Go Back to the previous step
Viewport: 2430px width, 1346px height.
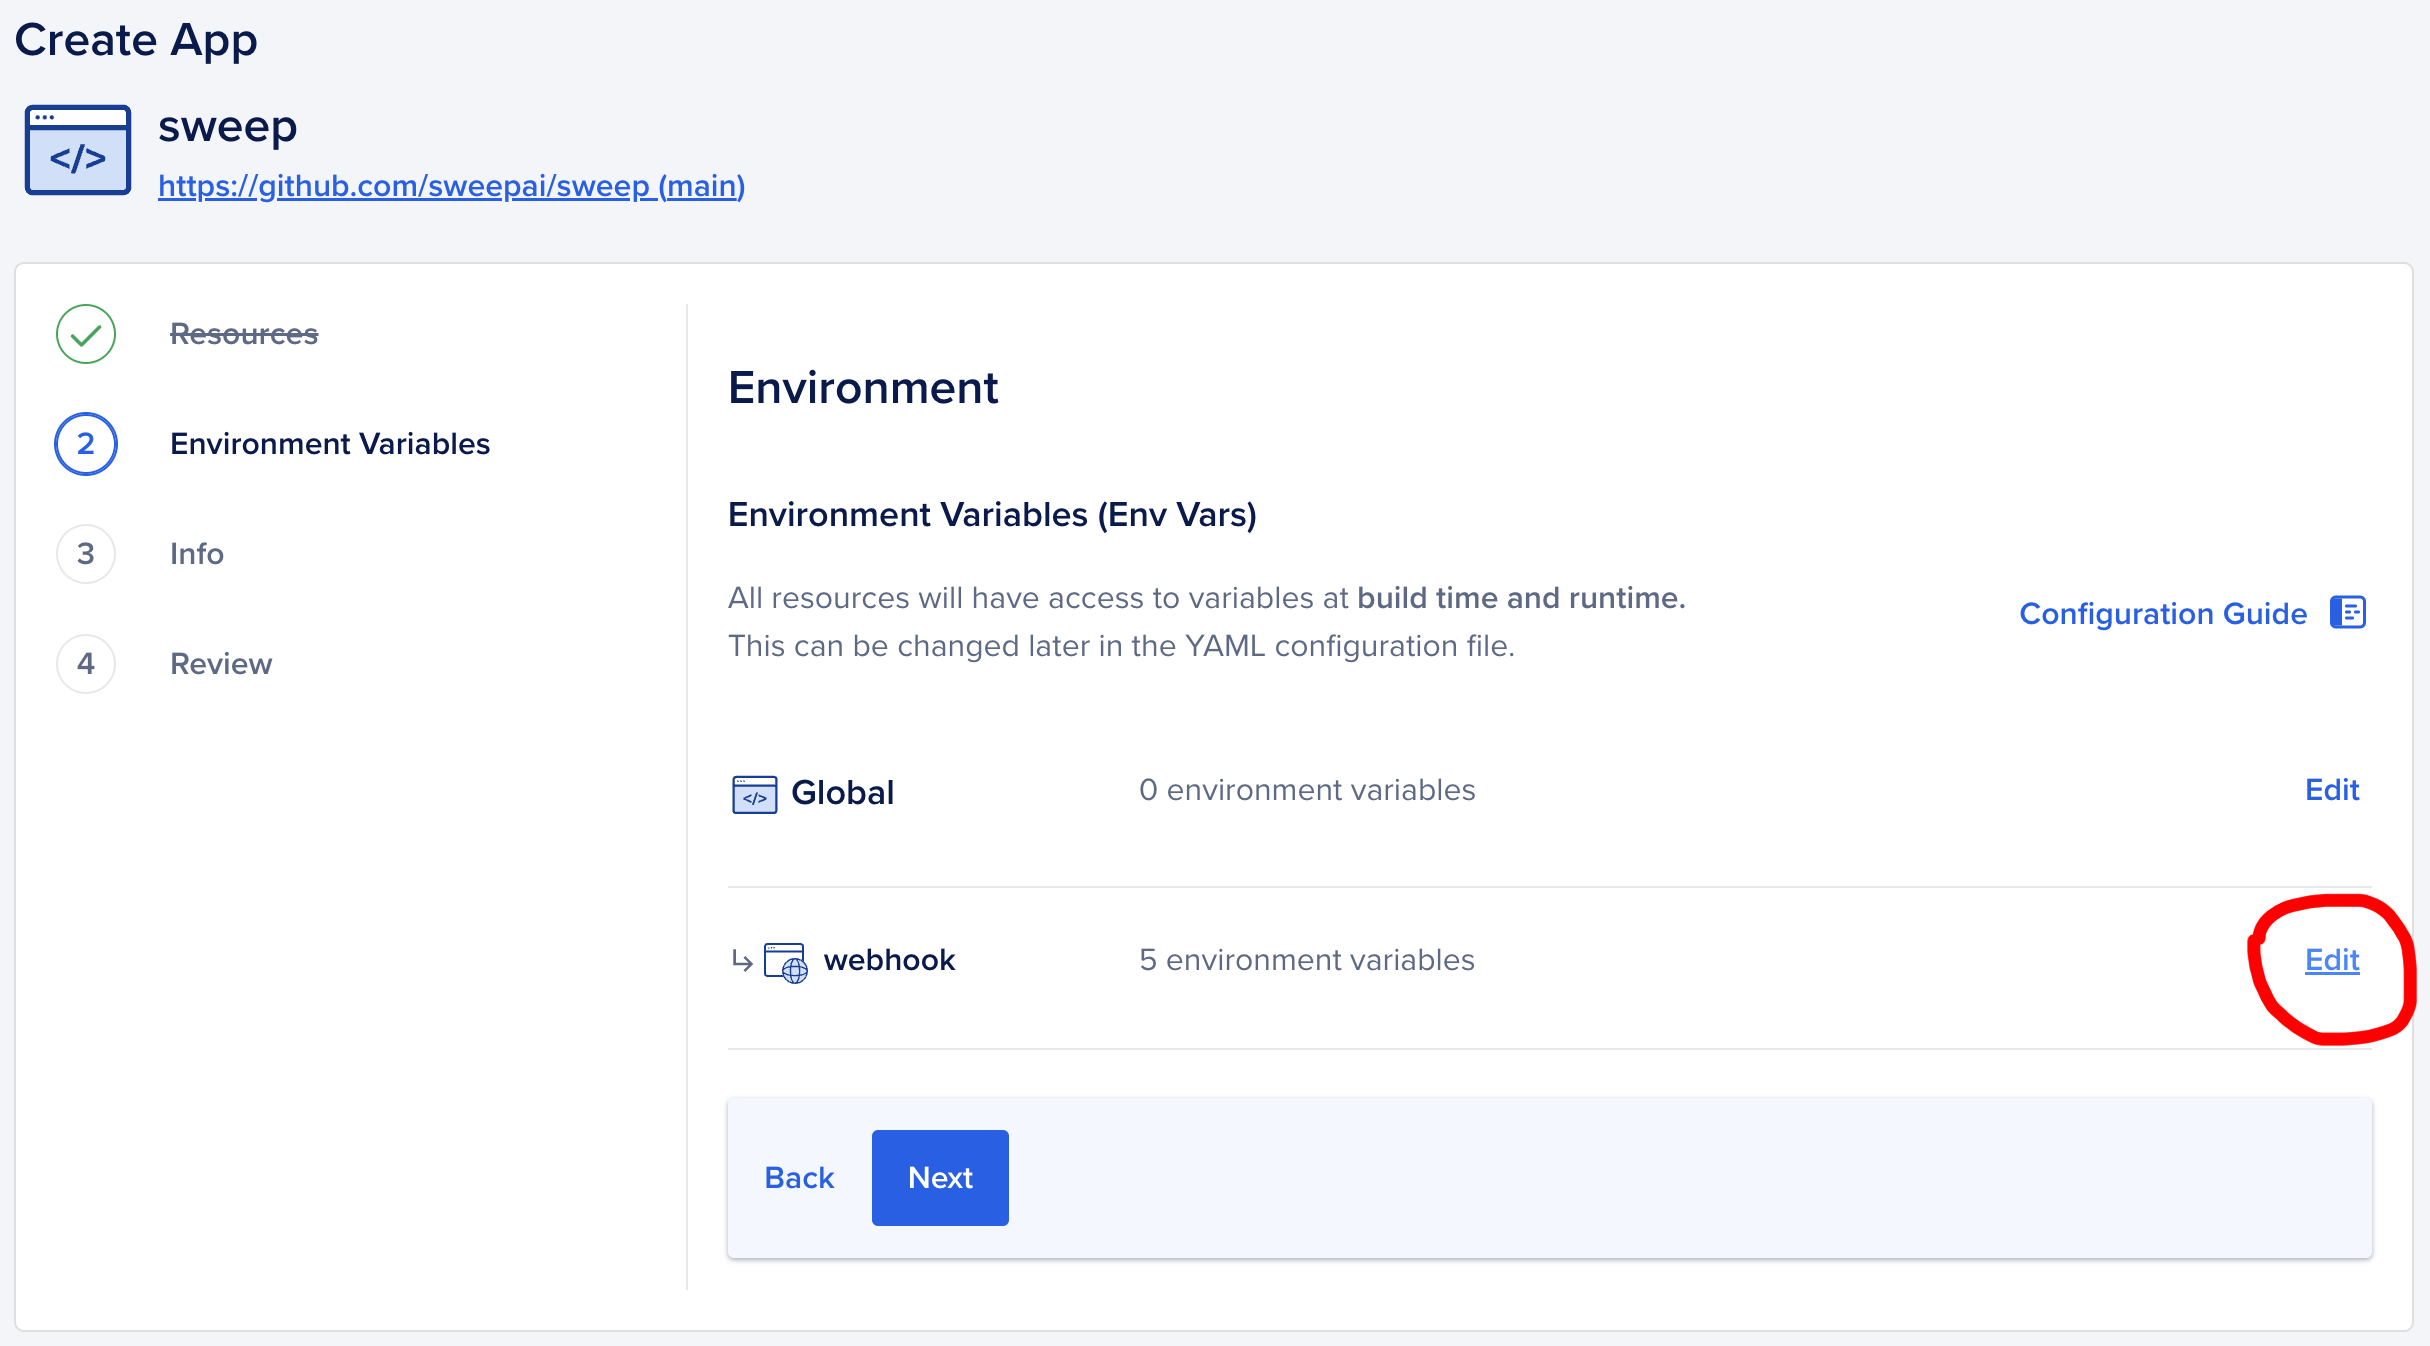[799, 1178]
